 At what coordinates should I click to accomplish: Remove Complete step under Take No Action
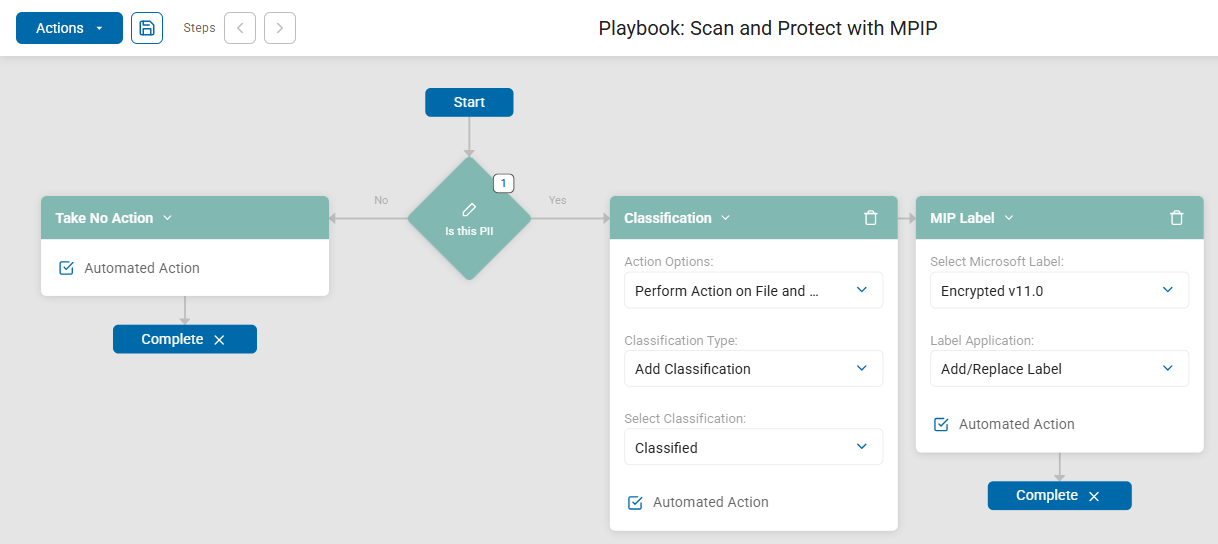pyautogui.click(x=220, y=340)
